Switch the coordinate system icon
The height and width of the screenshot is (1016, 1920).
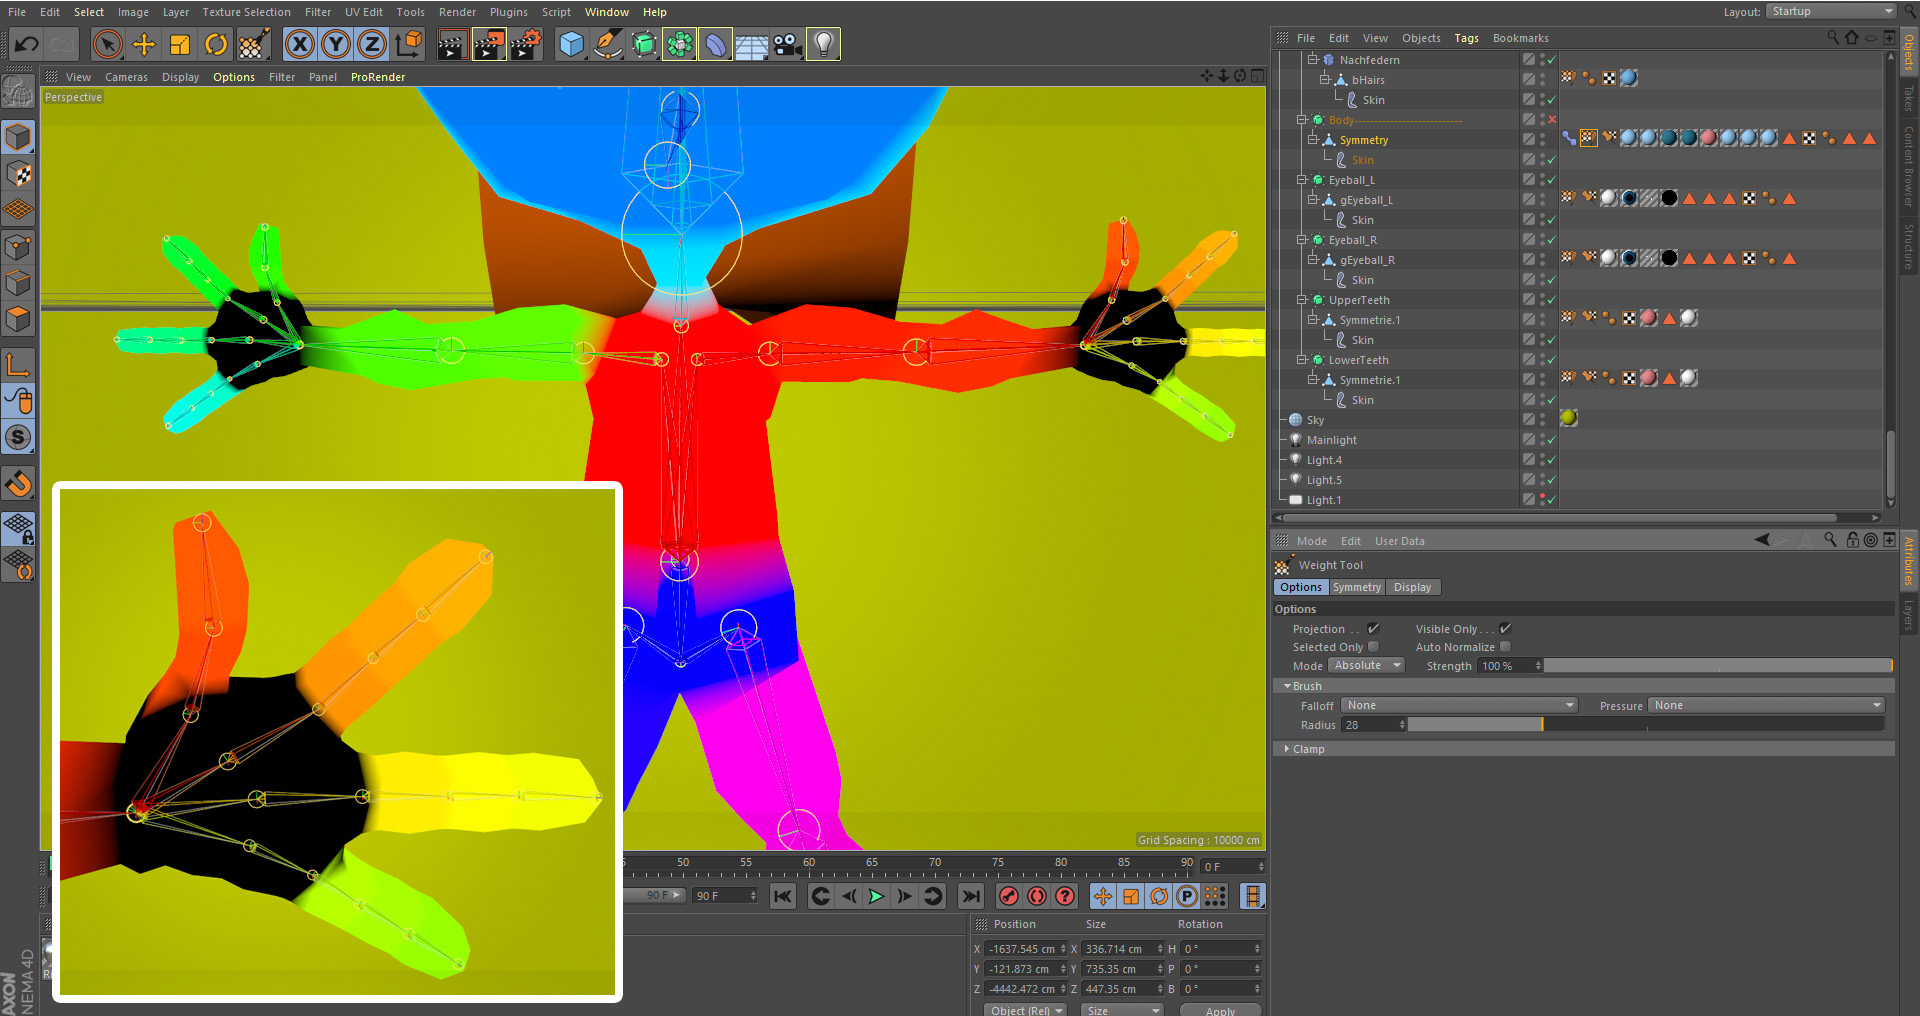pos(409,44)
